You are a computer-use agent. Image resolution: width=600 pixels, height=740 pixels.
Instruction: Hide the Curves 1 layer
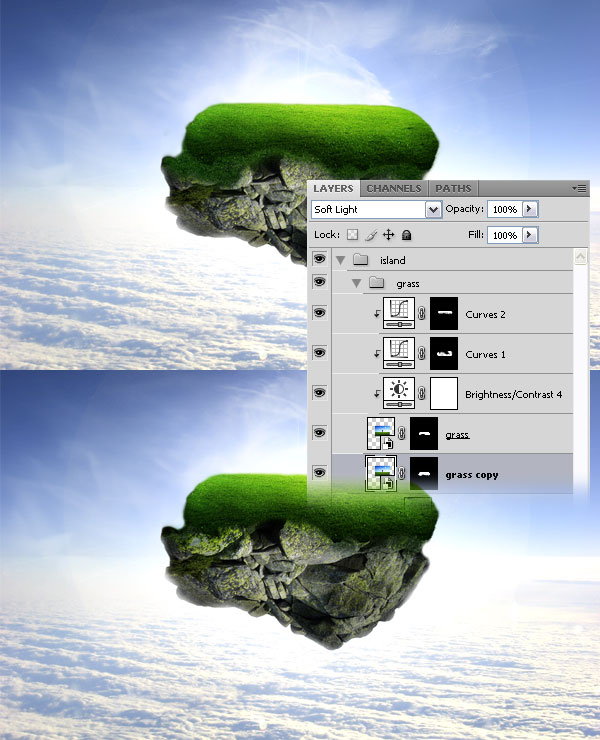point(320,353)
